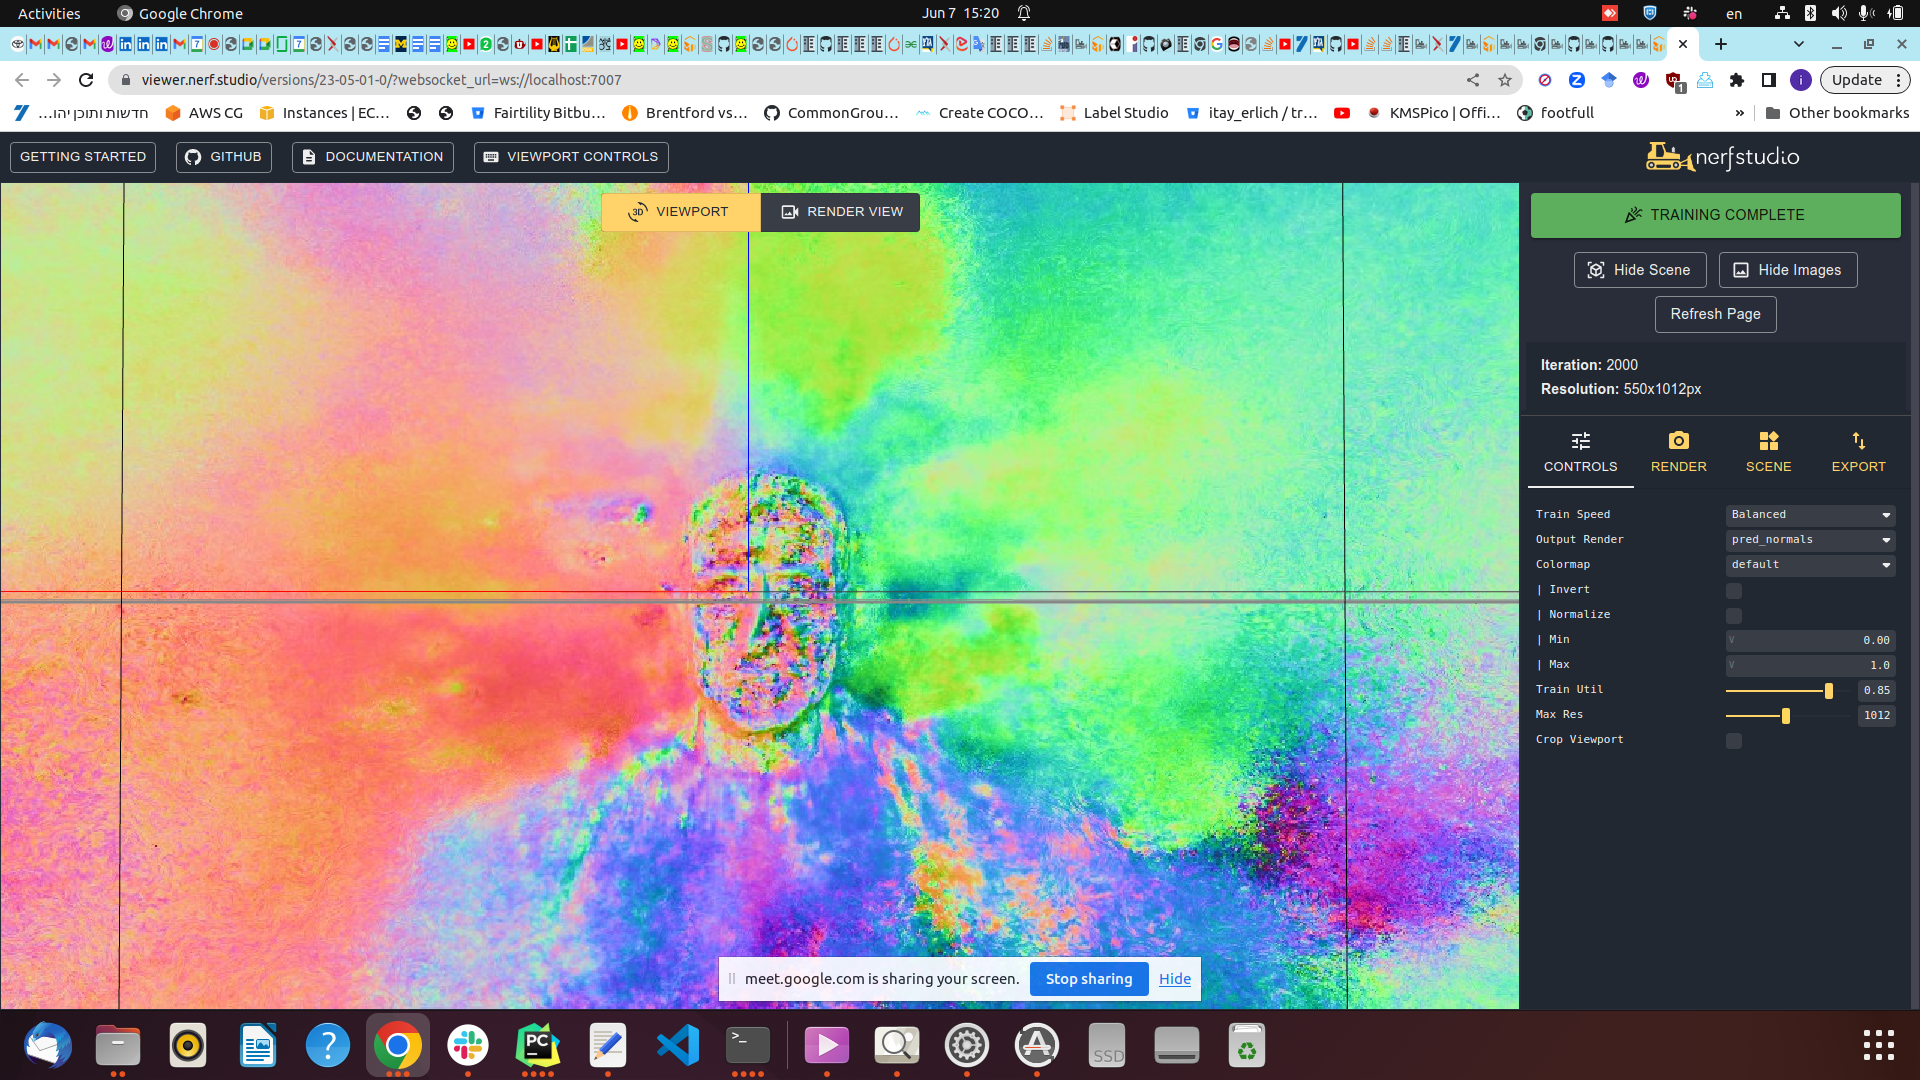The height and width of the screenshot is (1080, 1920).
Task: Open the Activities overview
Action: 49,13
